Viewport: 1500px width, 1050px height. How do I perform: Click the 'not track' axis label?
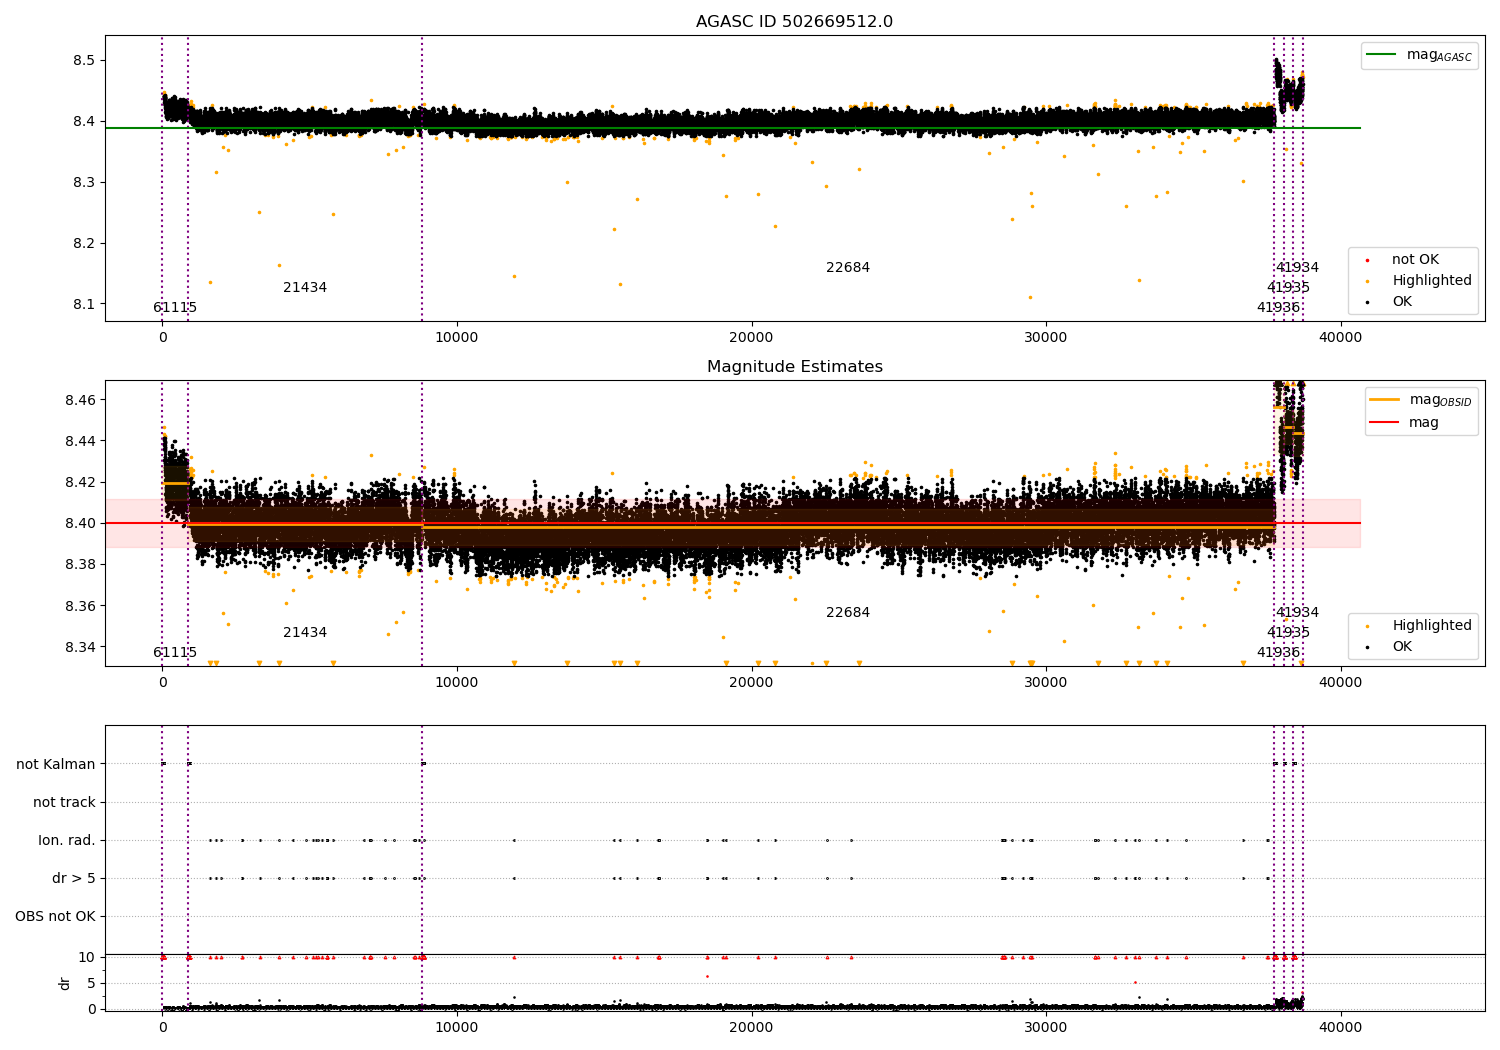click(65, 803)
